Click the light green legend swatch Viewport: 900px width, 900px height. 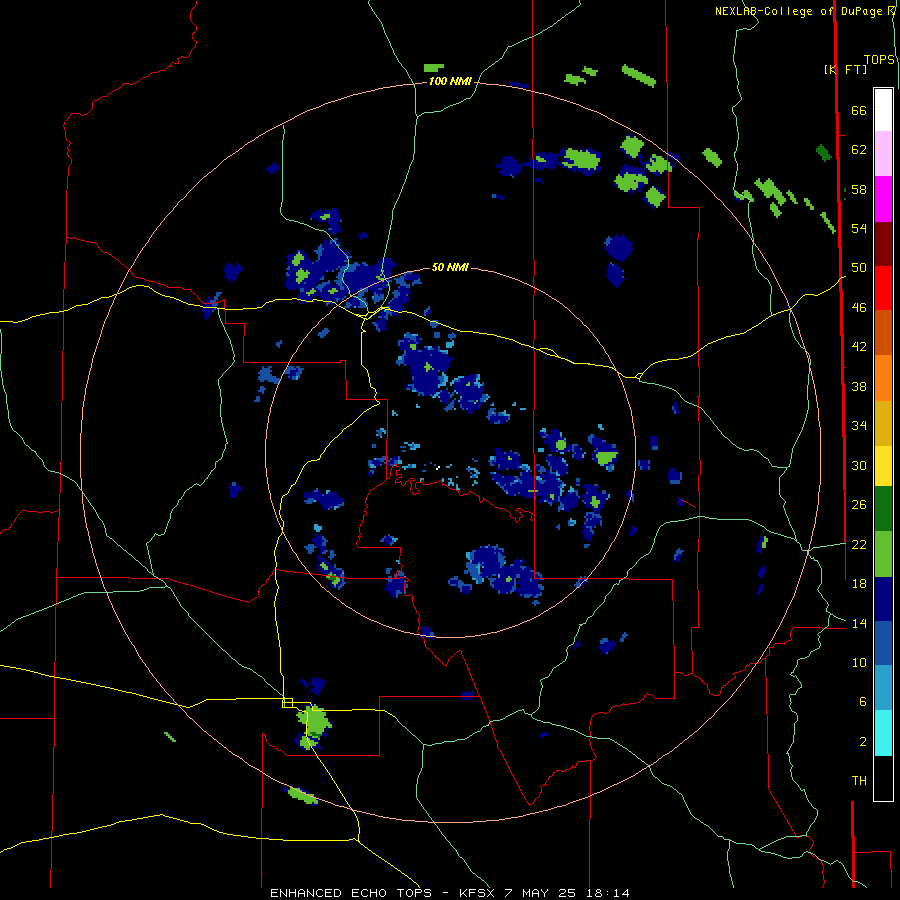(883, 554)
